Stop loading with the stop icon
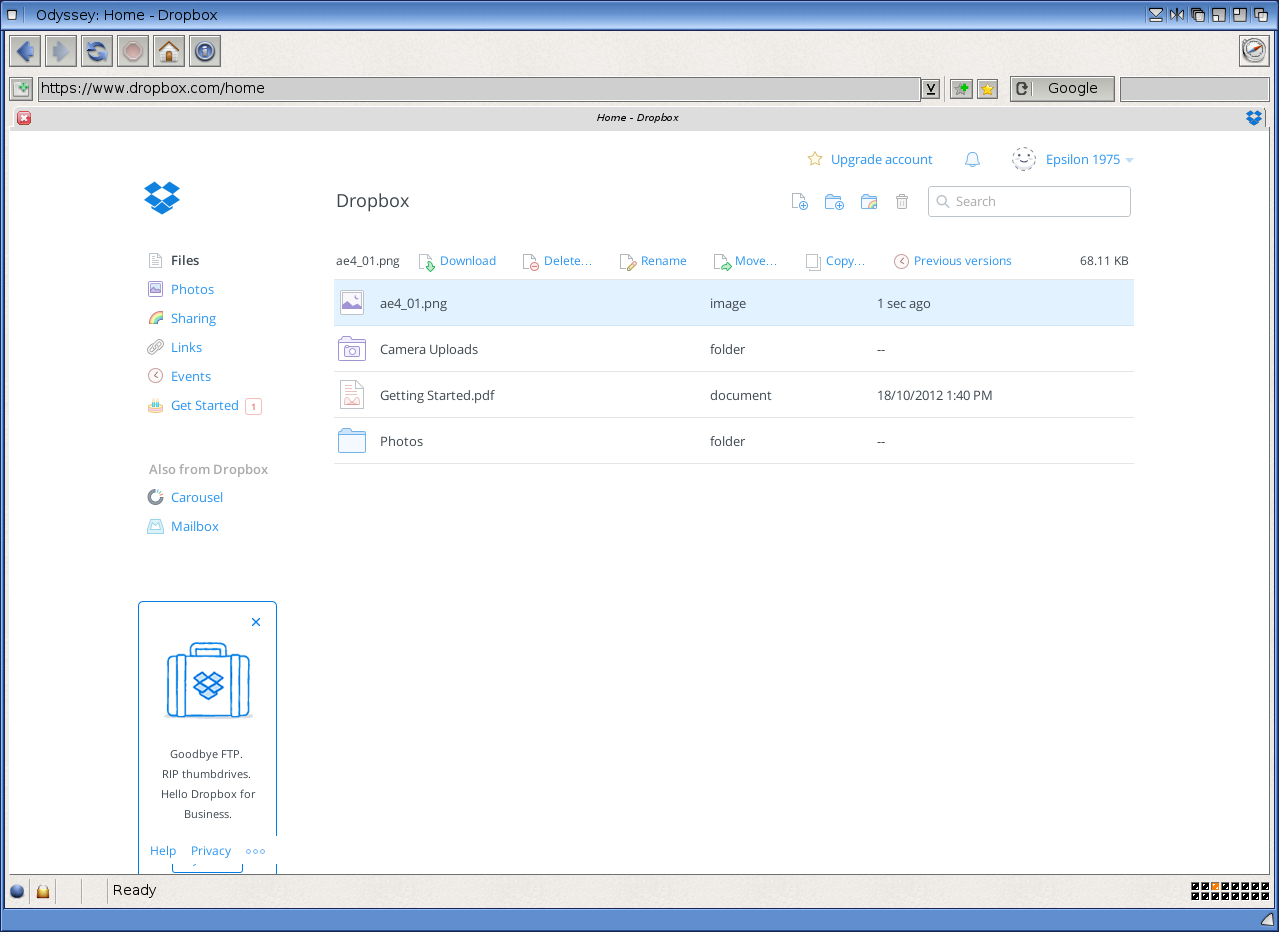This screenshot has width=1279, height=932. click(x=133, y=51)
